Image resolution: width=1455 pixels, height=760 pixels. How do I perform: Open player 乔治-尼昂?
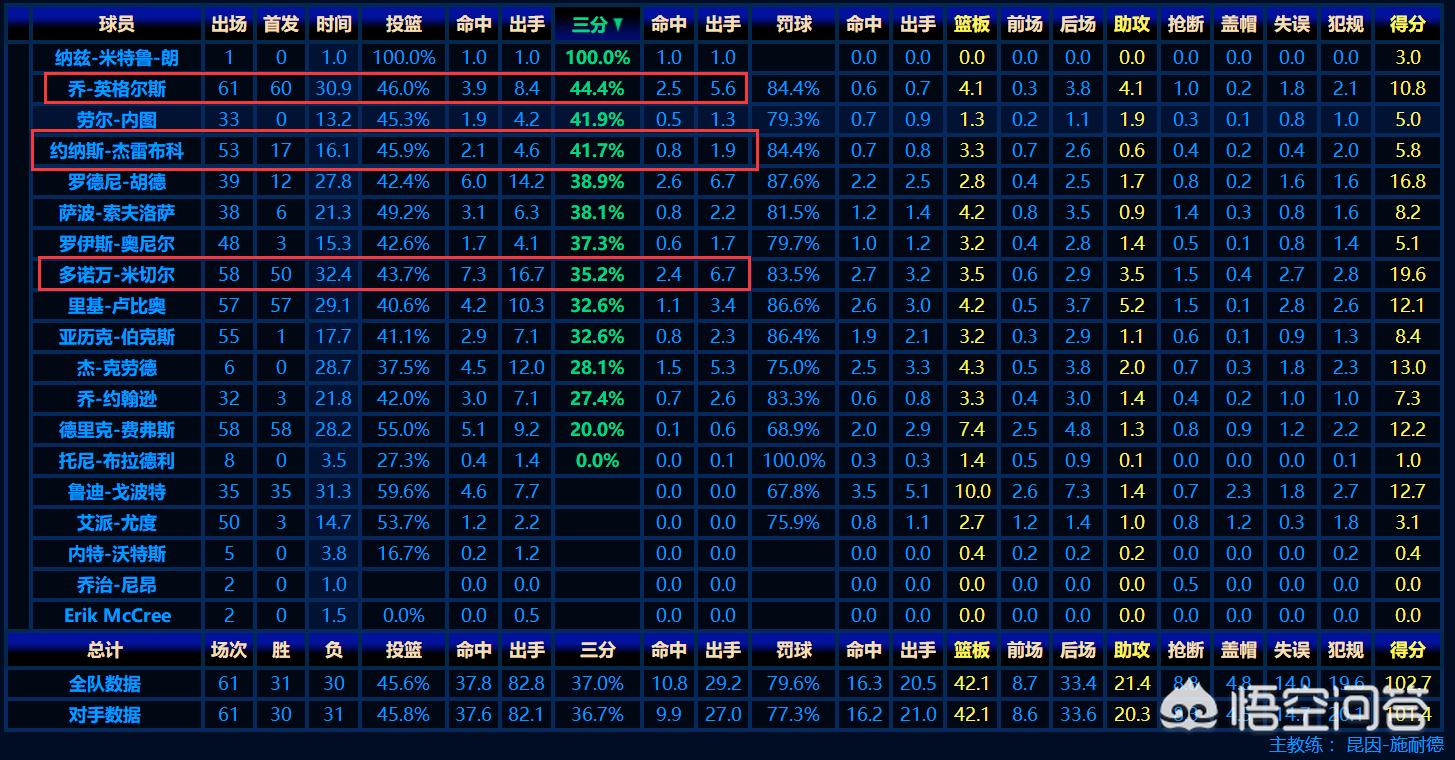click(117, 585)
